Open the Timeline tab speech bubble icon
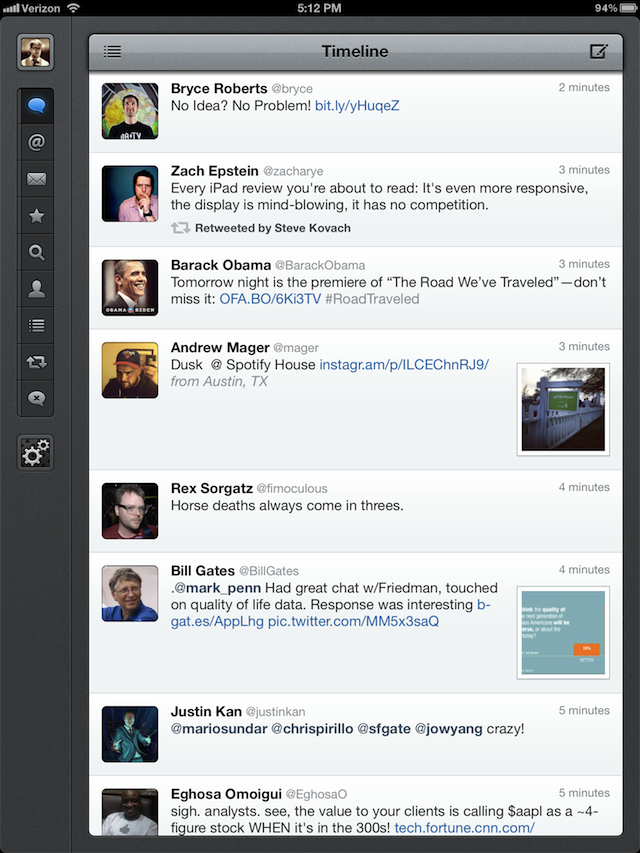 click(36, 106)
